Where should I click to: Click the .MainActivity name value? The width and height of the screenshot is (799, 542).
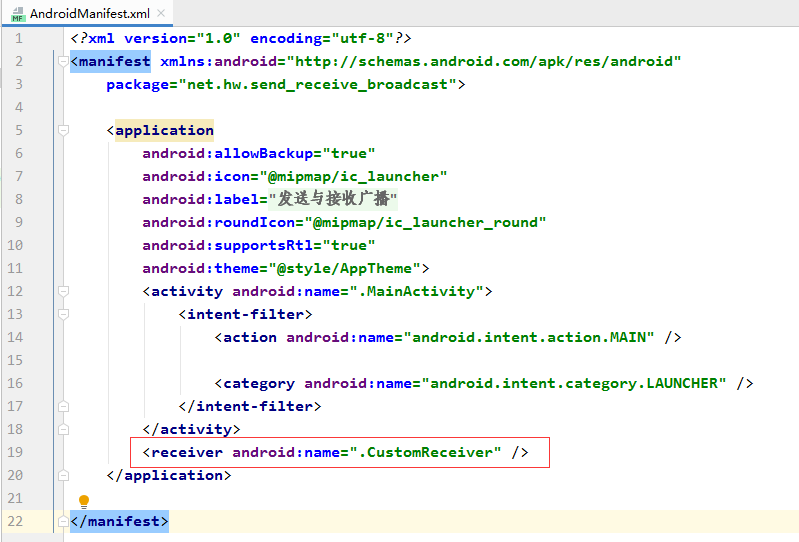coord(416,291)
